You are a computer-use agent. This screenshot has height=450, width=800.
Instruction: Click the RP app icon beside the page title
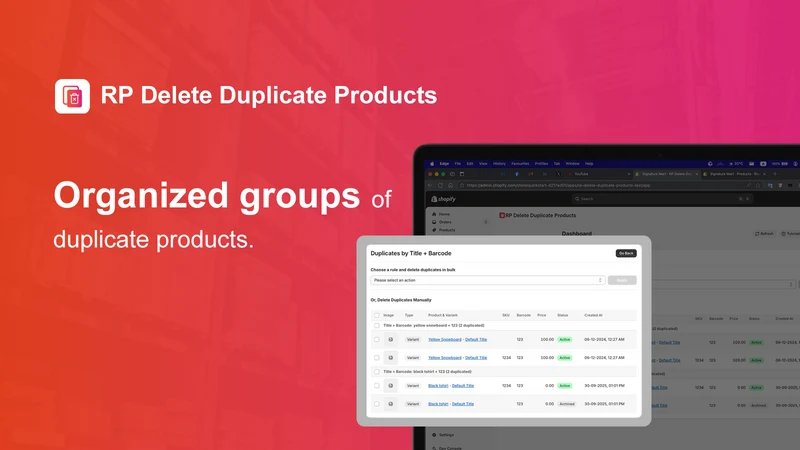pos(502,215)
